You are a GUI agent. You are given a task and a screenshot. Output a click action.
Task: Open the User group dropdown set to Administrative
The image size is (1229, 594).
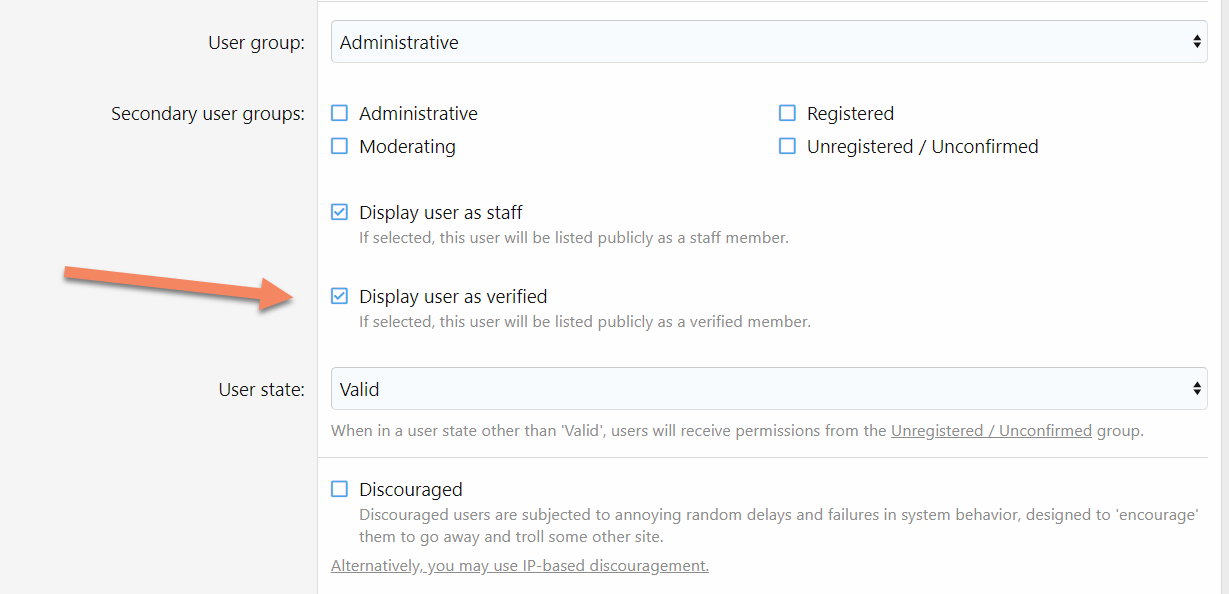pos(768,42)
